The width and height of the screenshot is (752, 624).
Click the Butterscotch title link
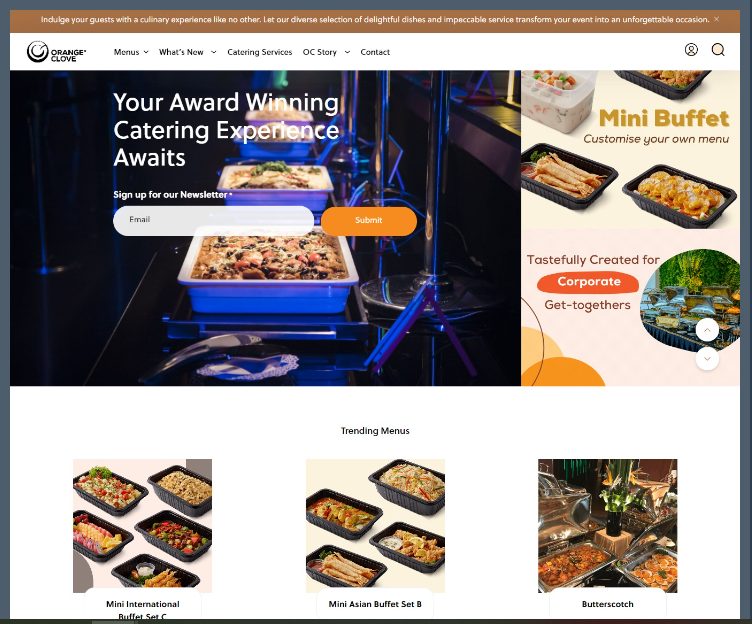[x=608, y=604]
